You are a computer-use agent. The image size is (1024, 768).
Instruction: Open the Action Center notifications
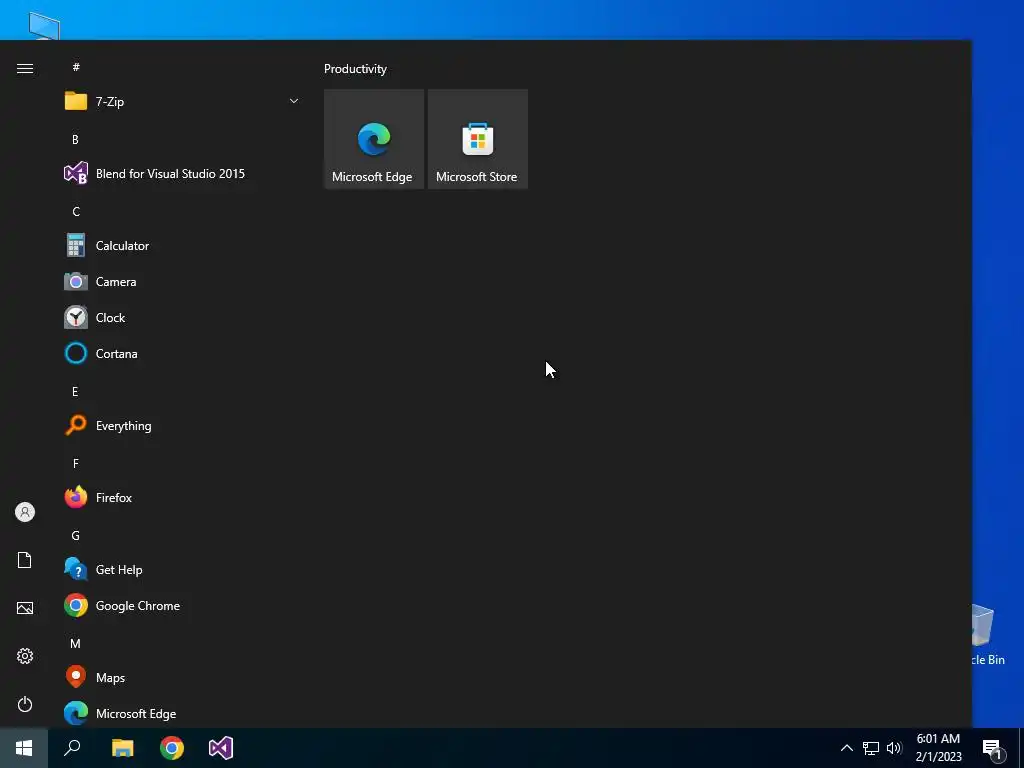[x=993, y=749]
